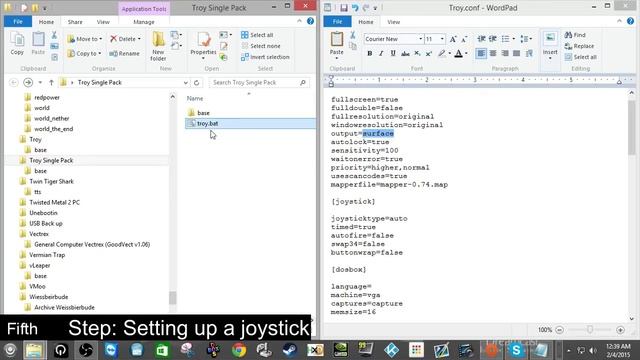This screenshot has height=360, width=640.
Task: Zoom in with WordPad plus button
Action: pos(620,330)
